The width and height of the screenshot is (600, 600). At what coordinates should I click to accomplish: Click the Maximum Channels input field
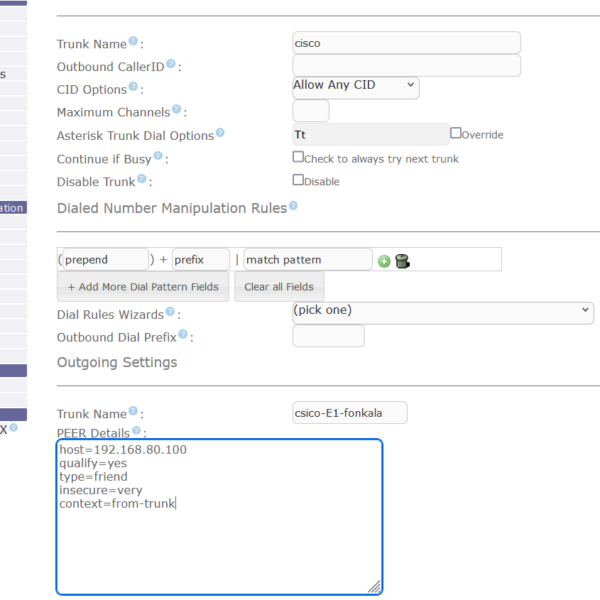[x=310, y=111]
